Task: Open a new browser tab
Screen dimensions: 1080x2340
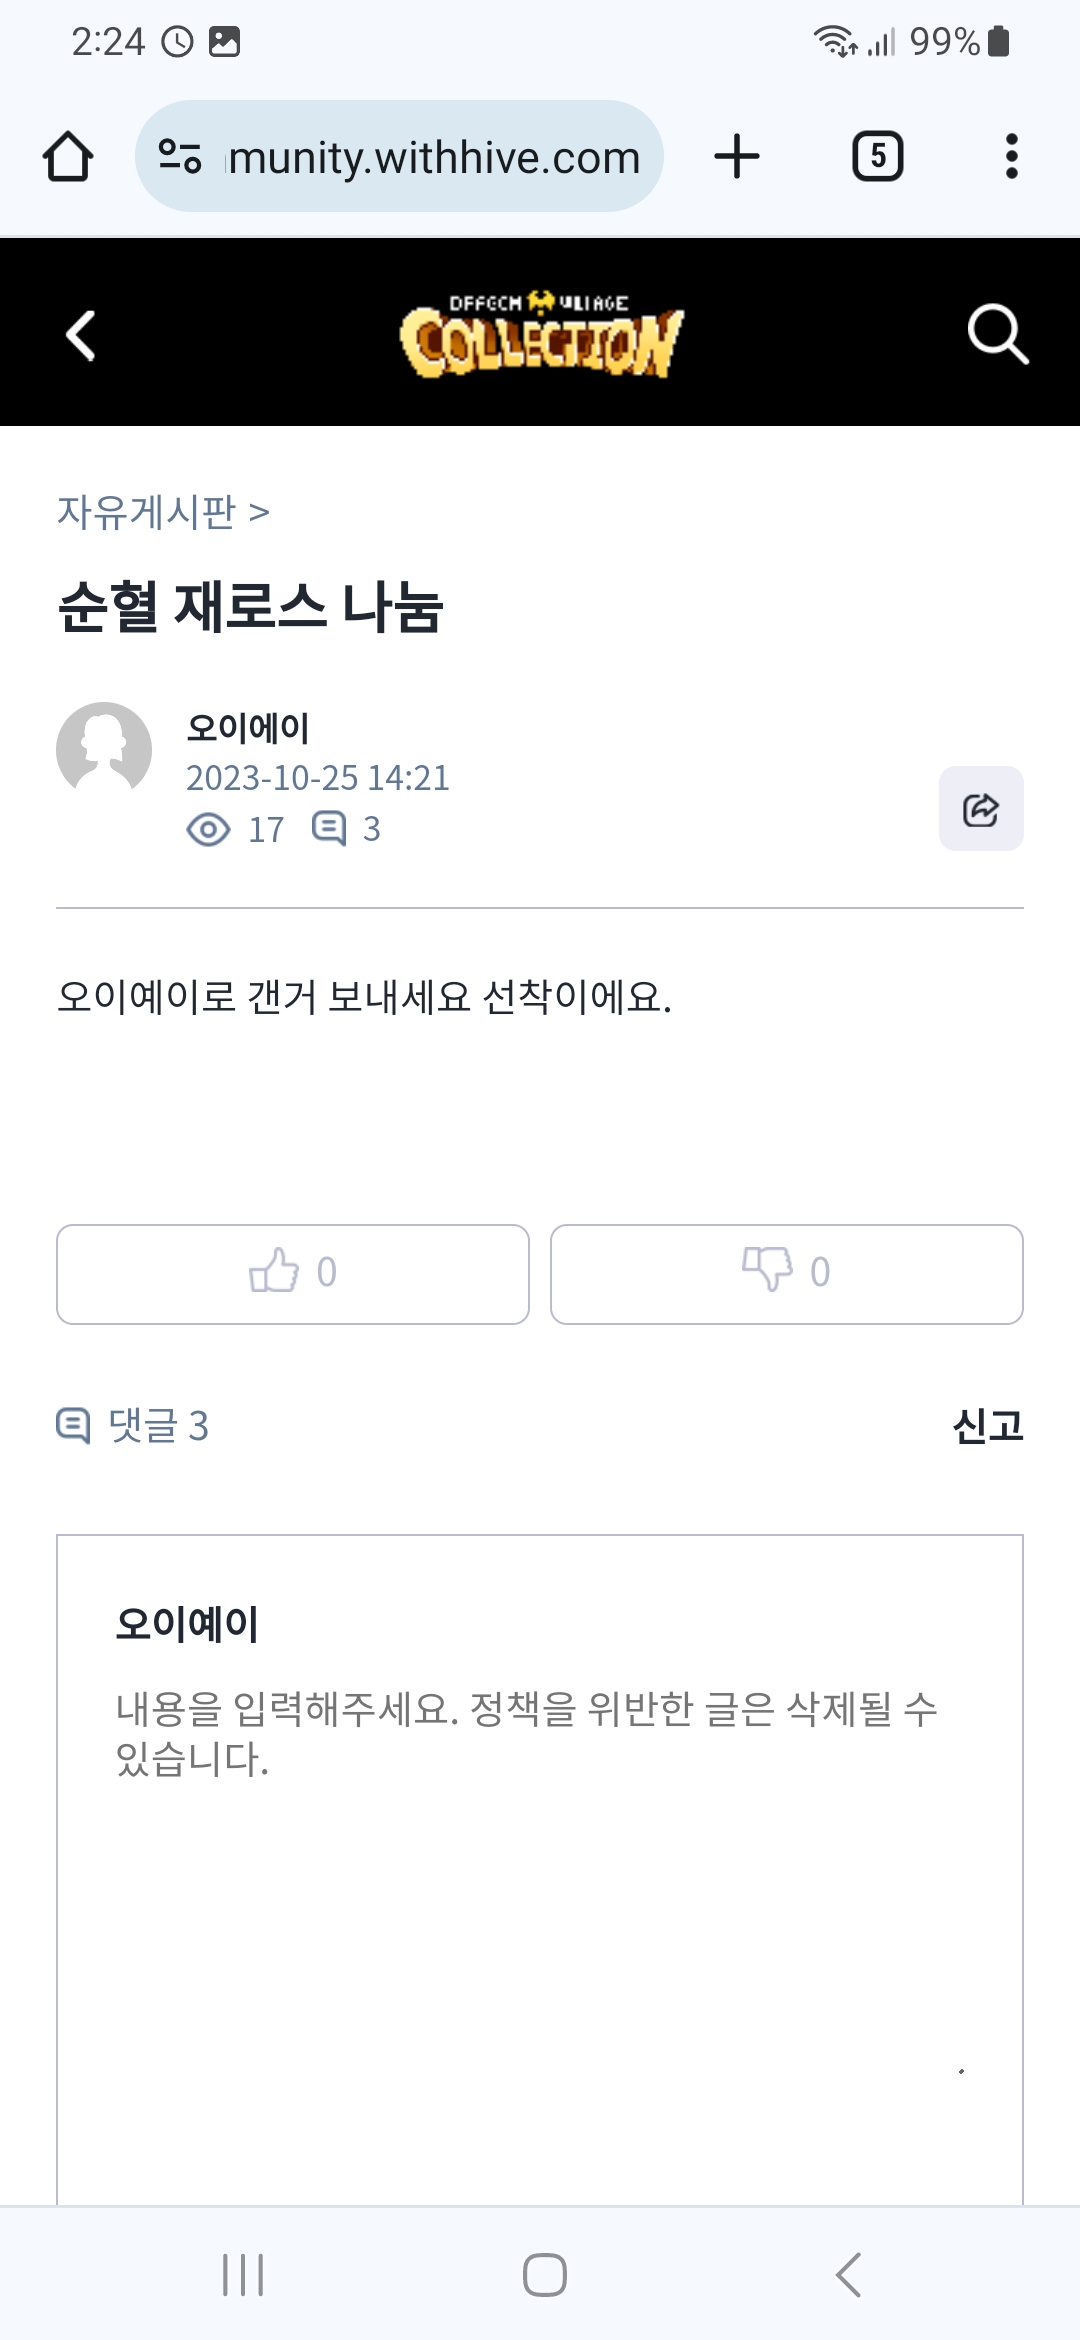Action: (737, 156)
